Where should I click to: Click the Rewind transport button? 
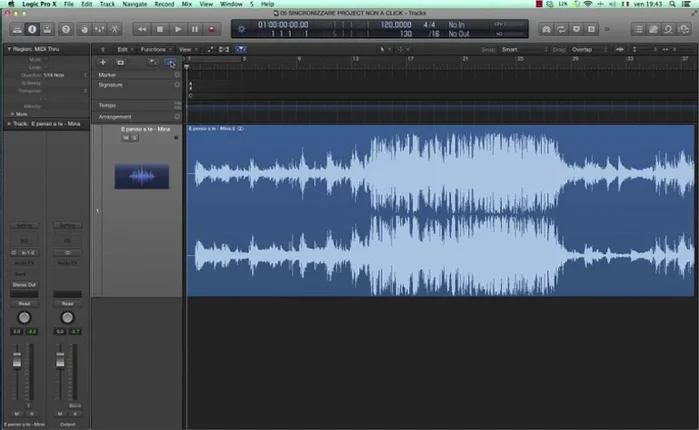(142, 30)
